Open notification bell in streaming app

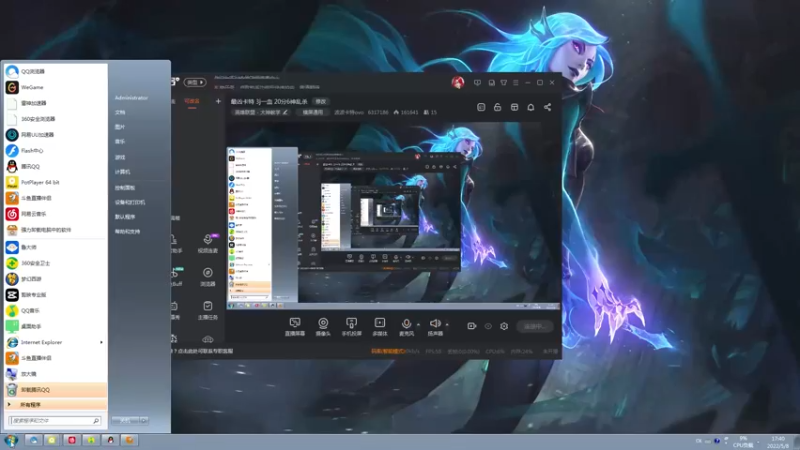[x=531, y=107]
